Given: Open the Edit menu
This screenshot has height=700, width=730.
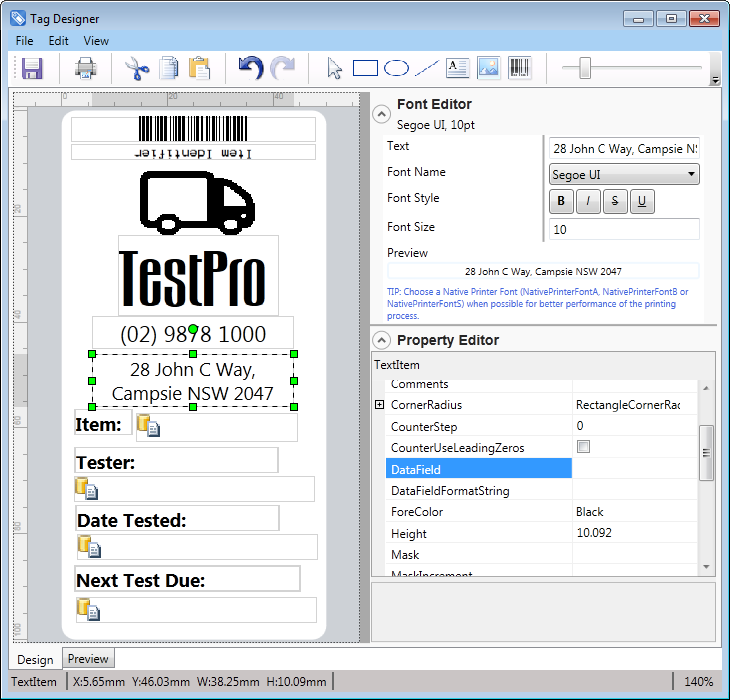Looking at the screenshot, I should [x=59, y=41].
